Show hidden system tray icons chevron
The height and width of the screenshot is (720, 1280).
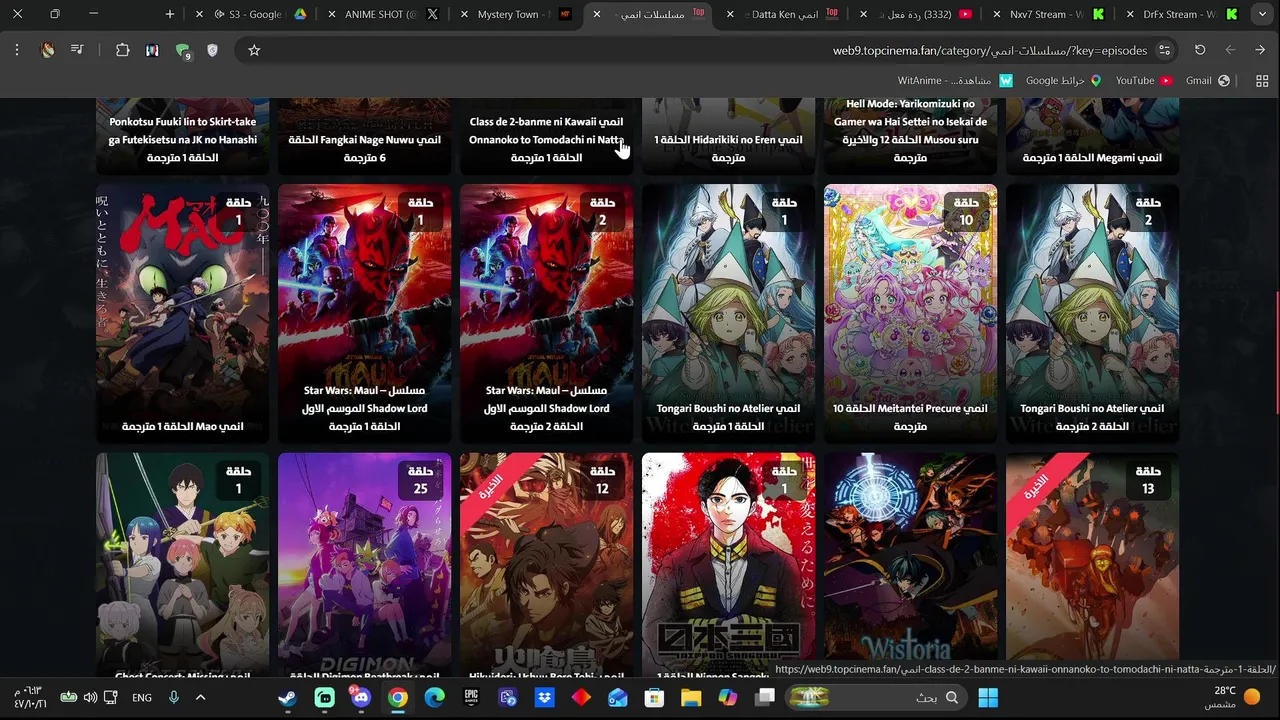pyautogui.click(x=200, y=697)
